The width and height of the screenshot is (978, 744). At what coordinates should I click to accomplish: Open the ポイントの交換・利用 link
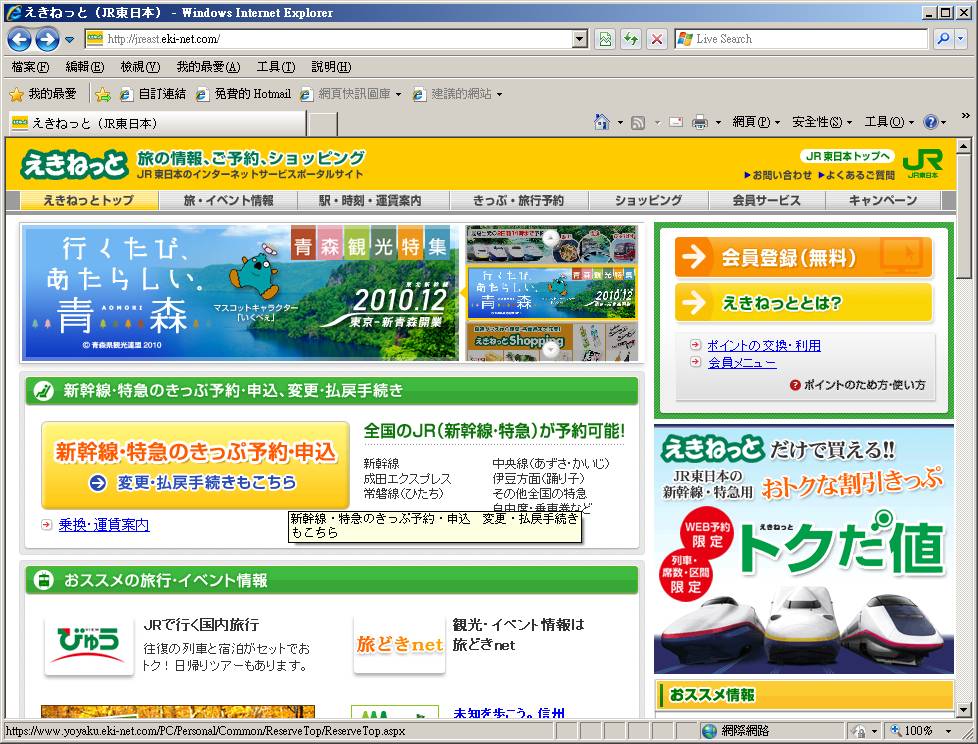(763, 345)
